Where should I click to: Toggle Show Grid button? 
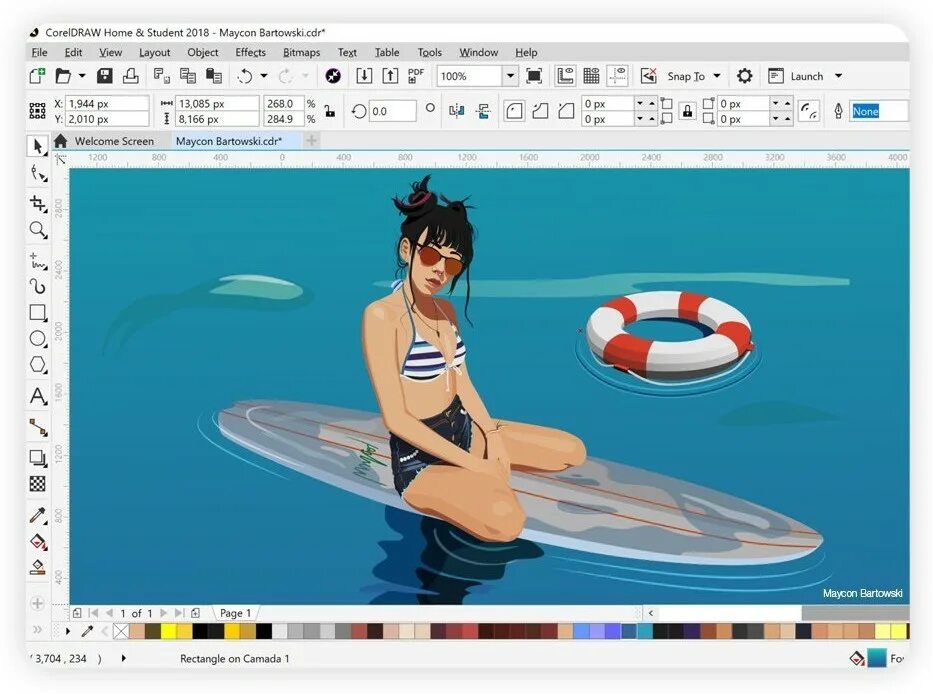coord(591,76)
